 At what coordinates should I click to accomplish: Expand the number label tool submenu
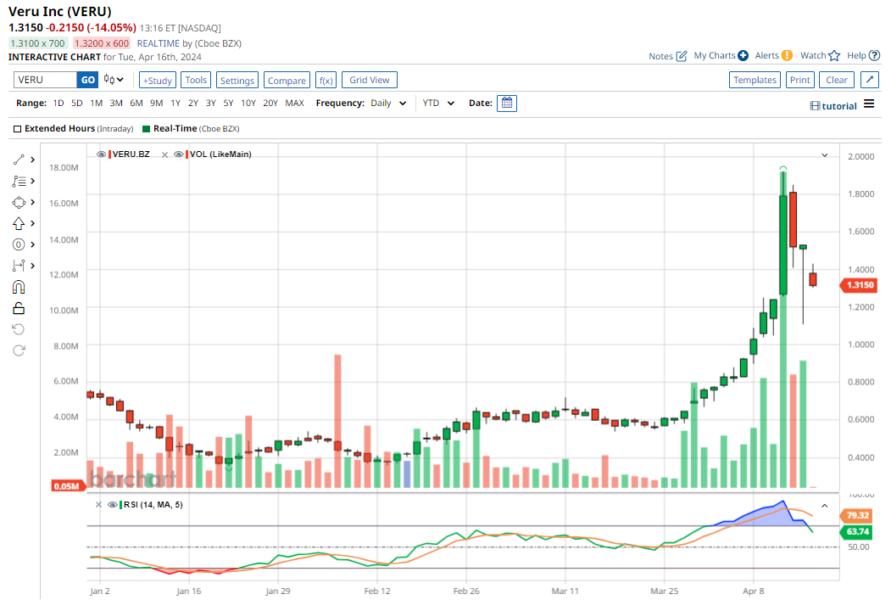(x=32, y=244)
